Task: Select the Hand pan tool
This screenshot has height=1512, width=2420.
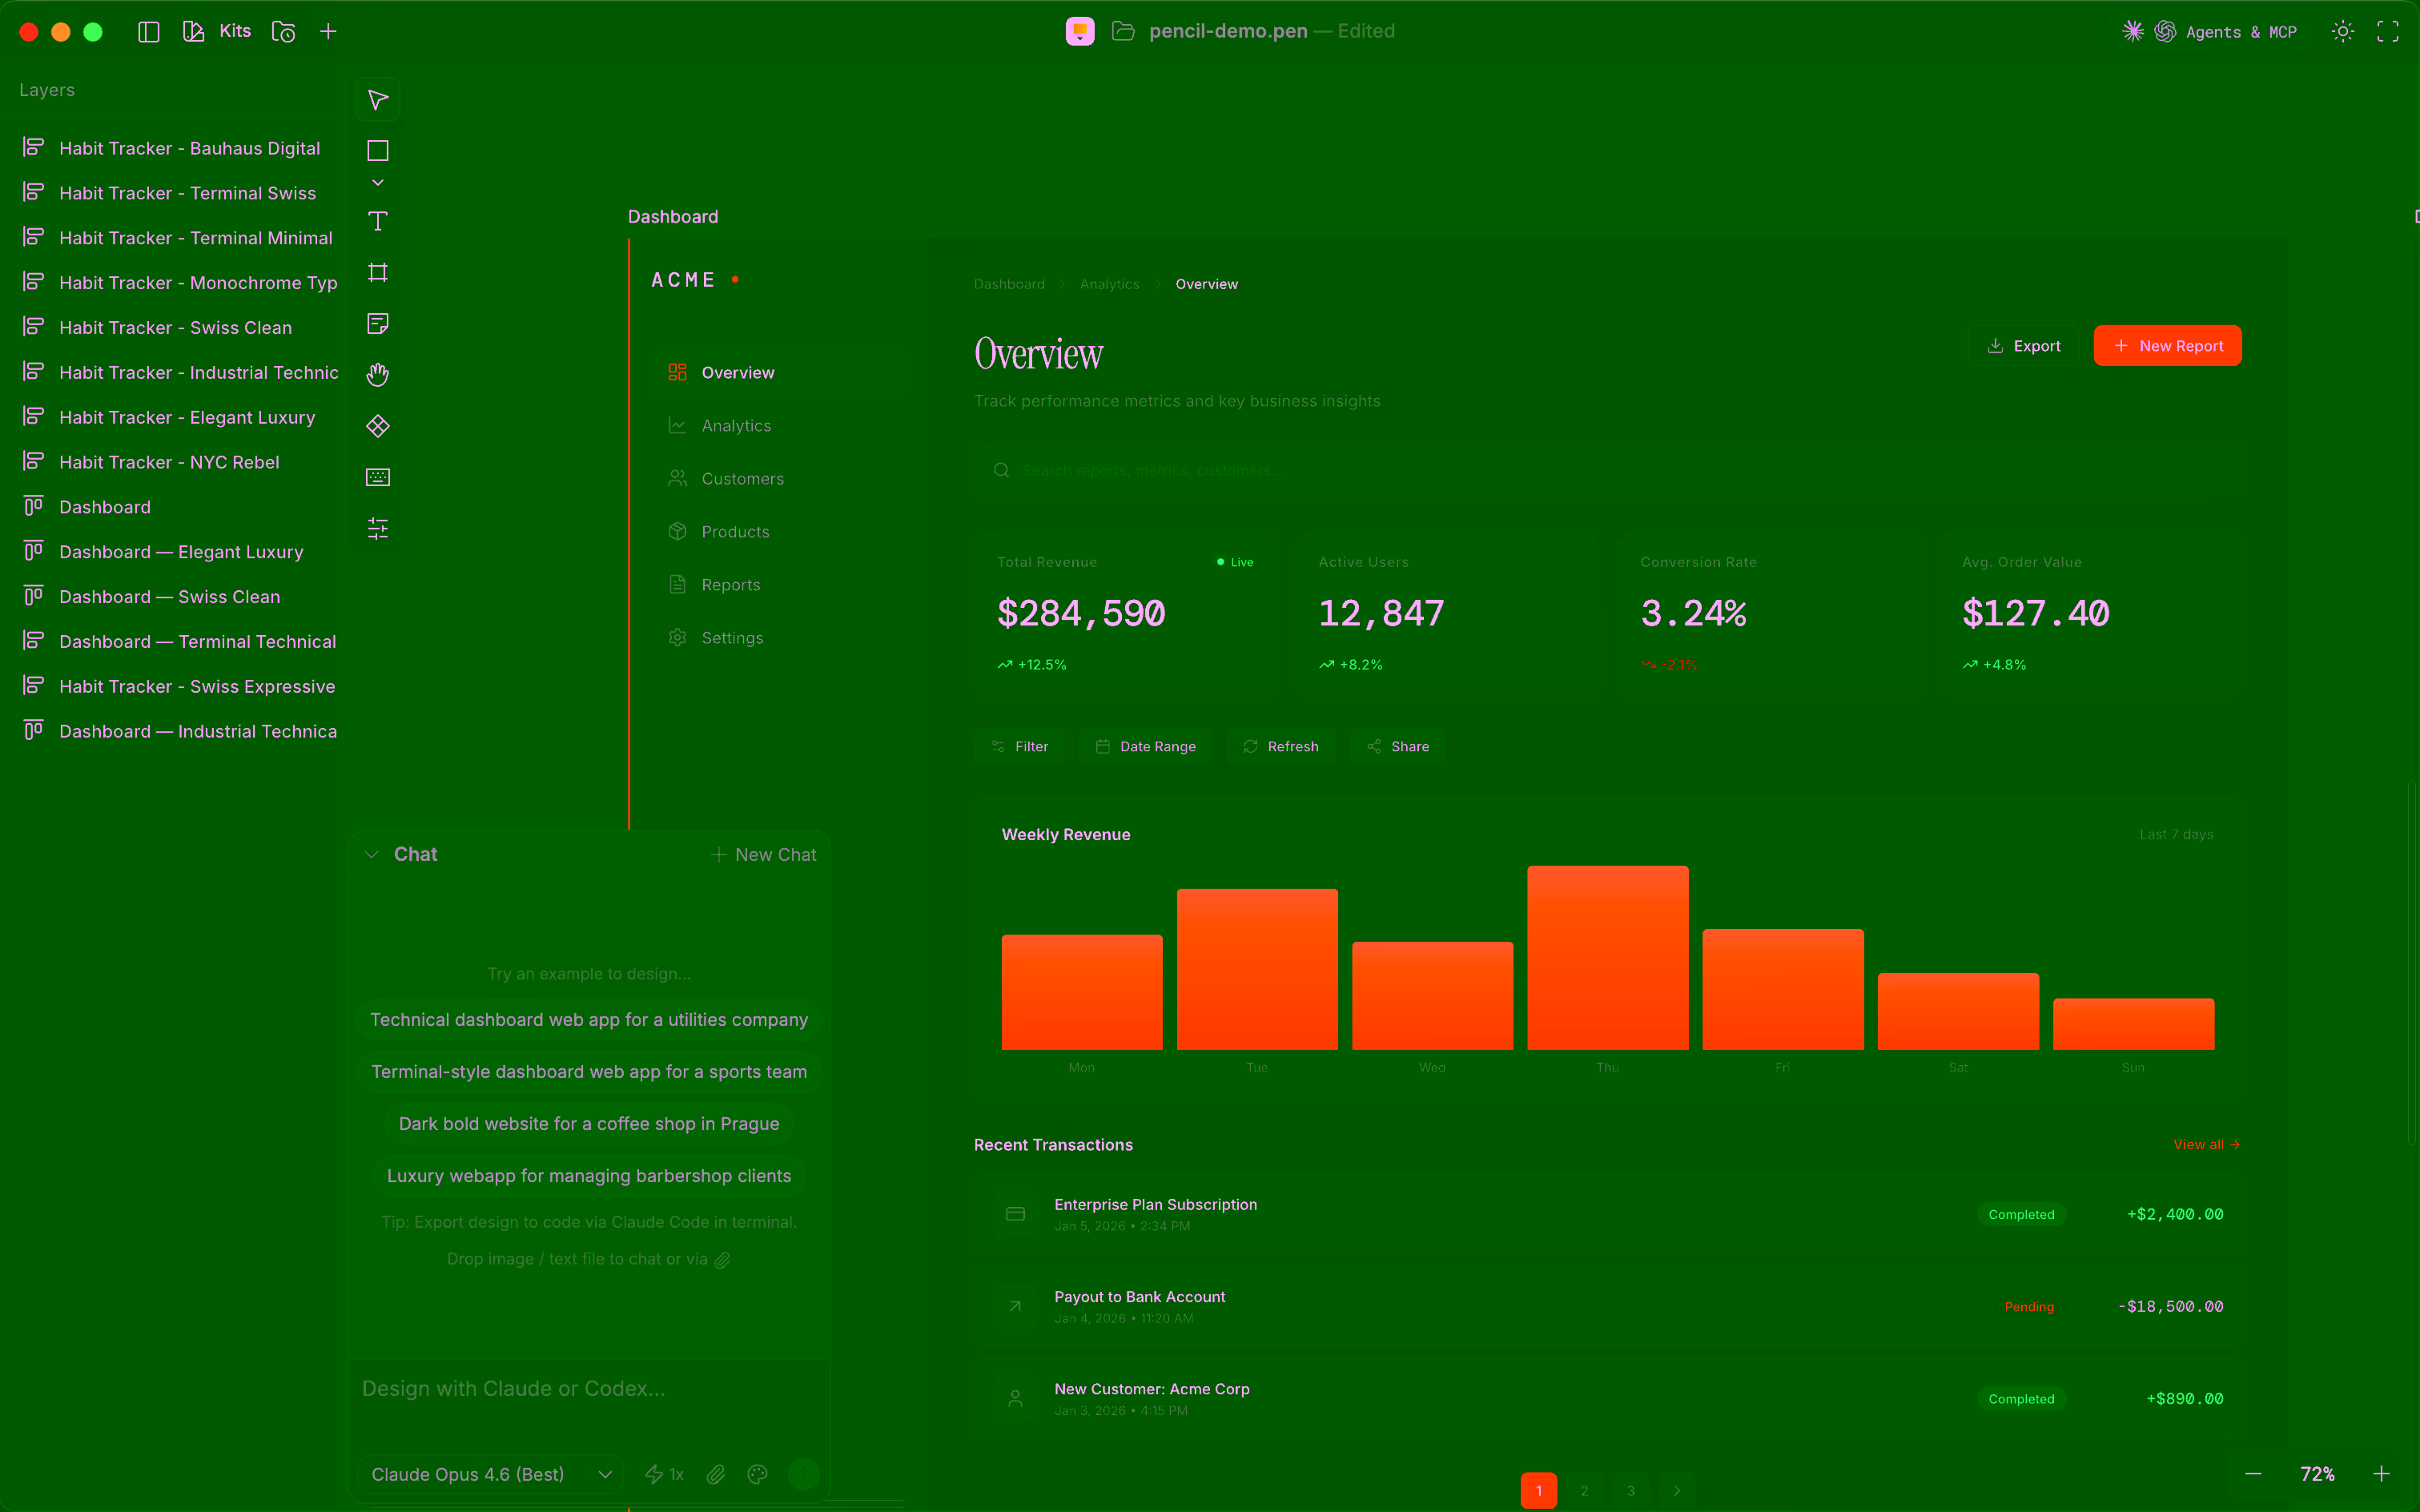Action: coord(378,375)
